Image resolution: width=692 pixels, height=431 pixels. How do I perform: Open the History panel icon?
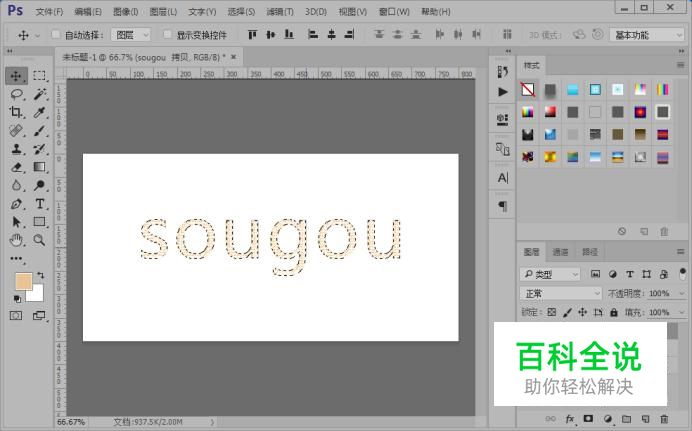[502, 72]
